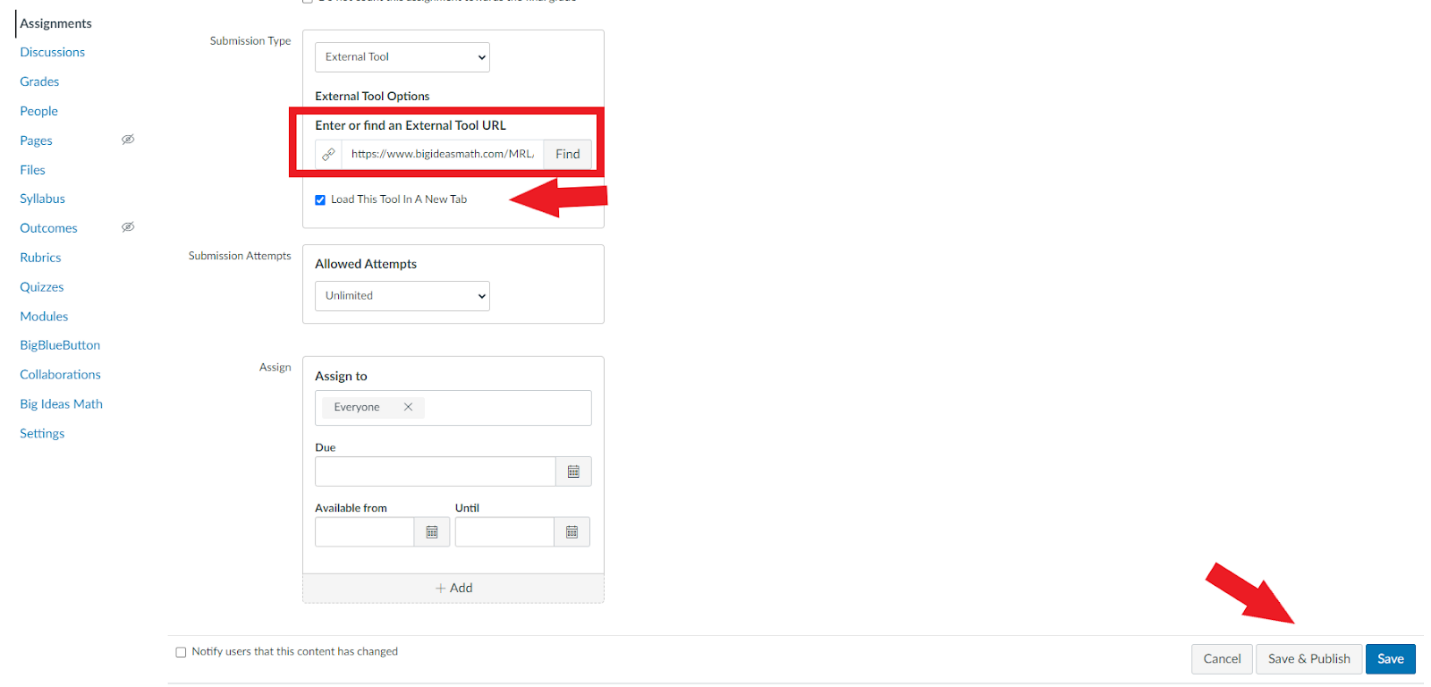This screenshot has height=687, width=1431.
Task: Click the blue Save button
Action: pyautogui.click(x=1390, y=659)
